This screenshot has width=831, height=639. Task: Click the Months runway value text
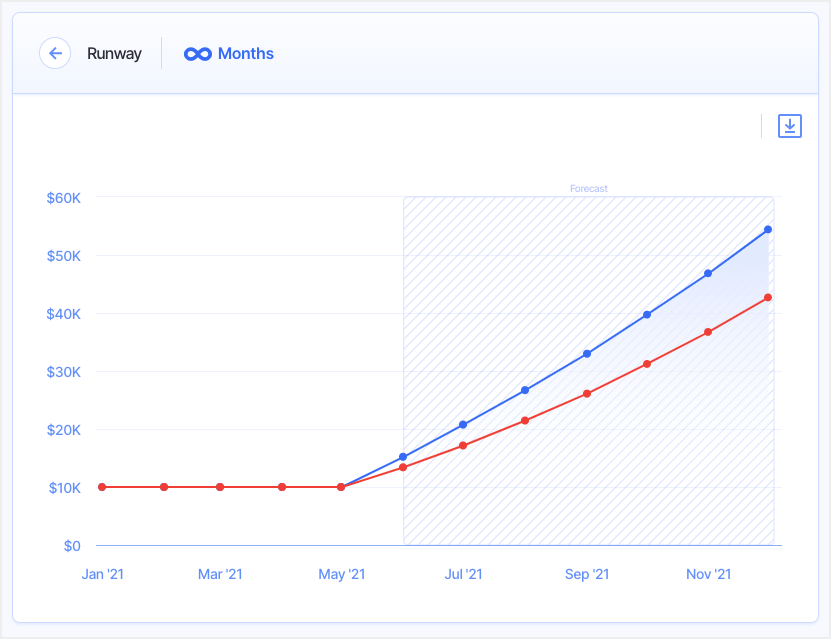coord(246,54)
